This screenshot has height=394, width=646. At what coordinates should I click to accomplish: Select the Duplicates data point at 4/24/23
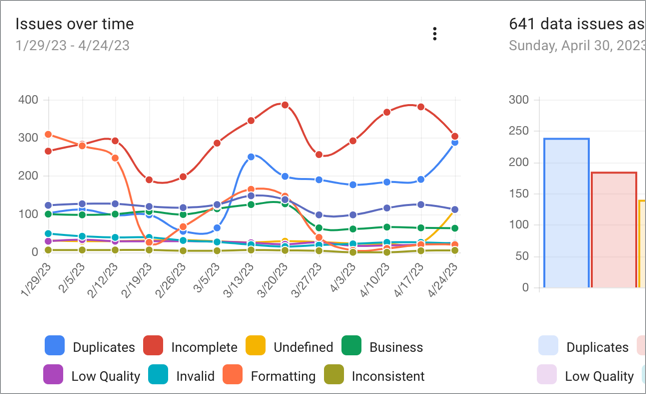455,142
